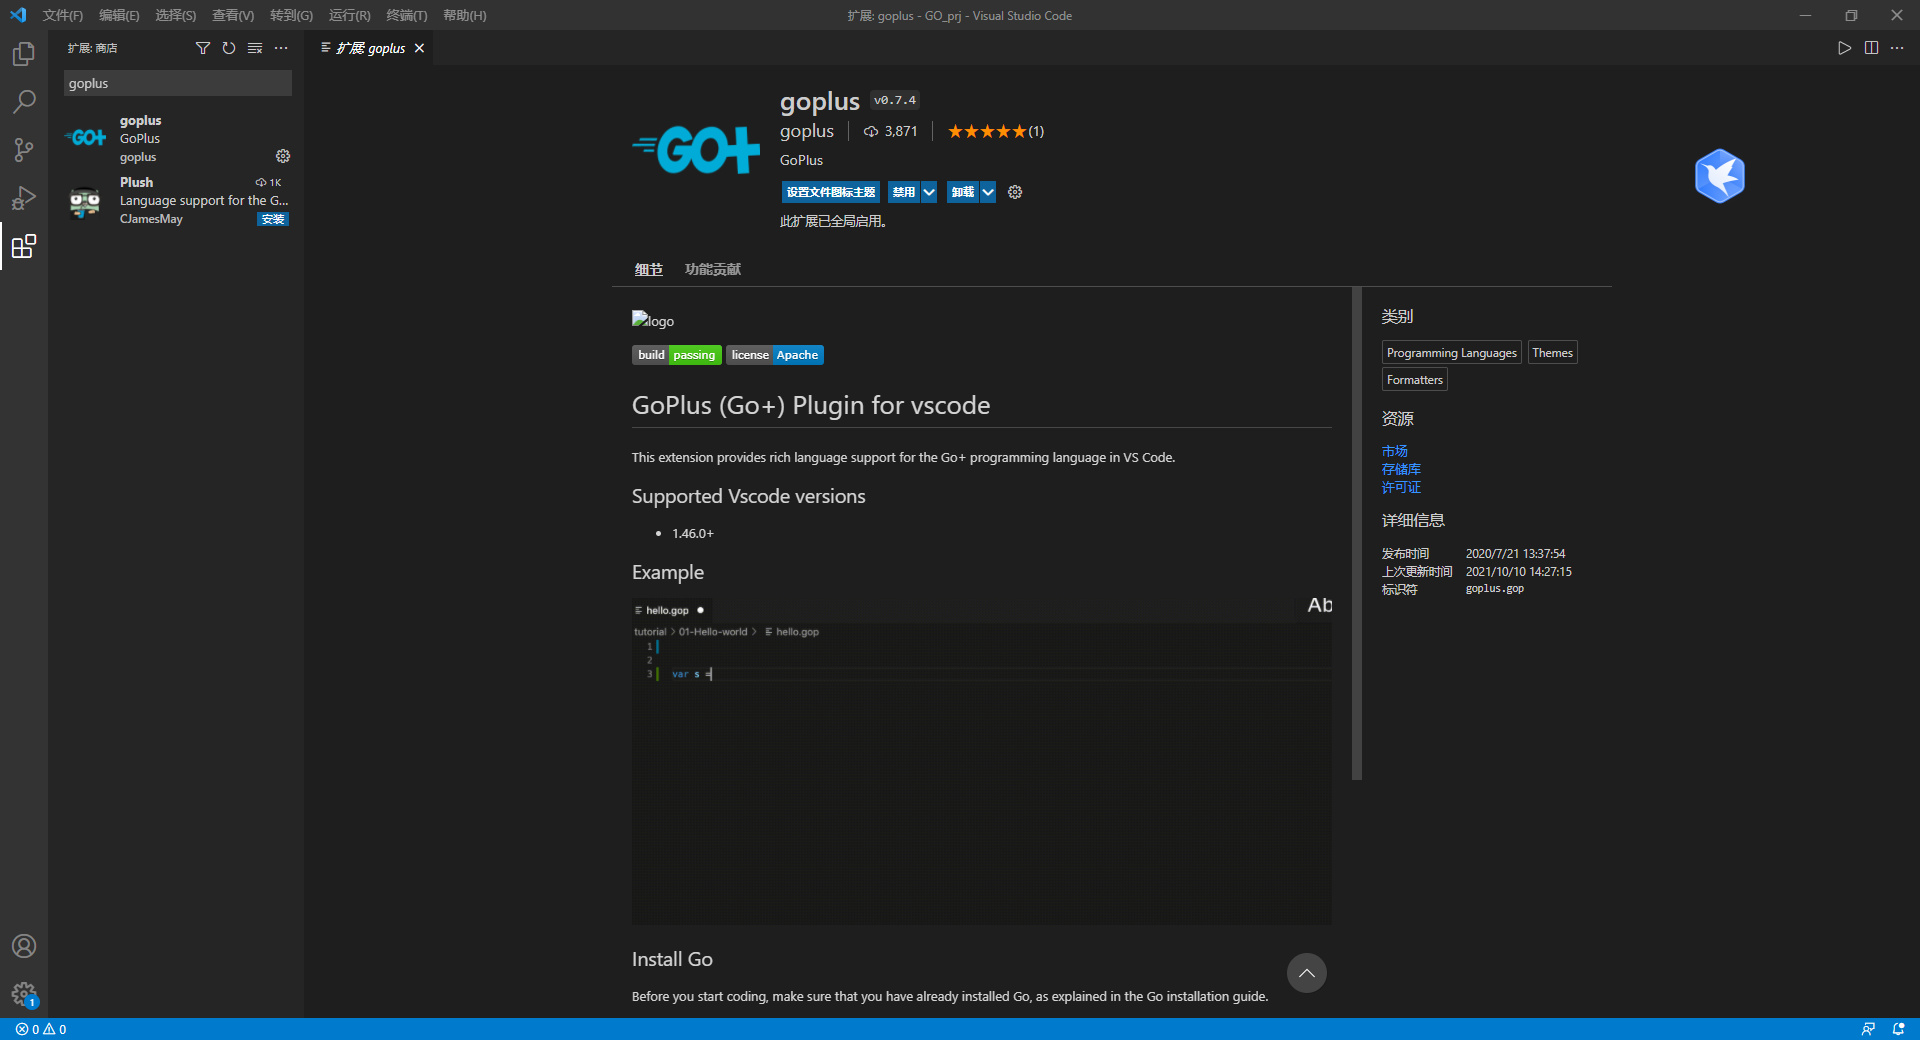Click the Themes category tag
The height and width of the screenshot is (1040, 1920).
[x=1552, y=353]
